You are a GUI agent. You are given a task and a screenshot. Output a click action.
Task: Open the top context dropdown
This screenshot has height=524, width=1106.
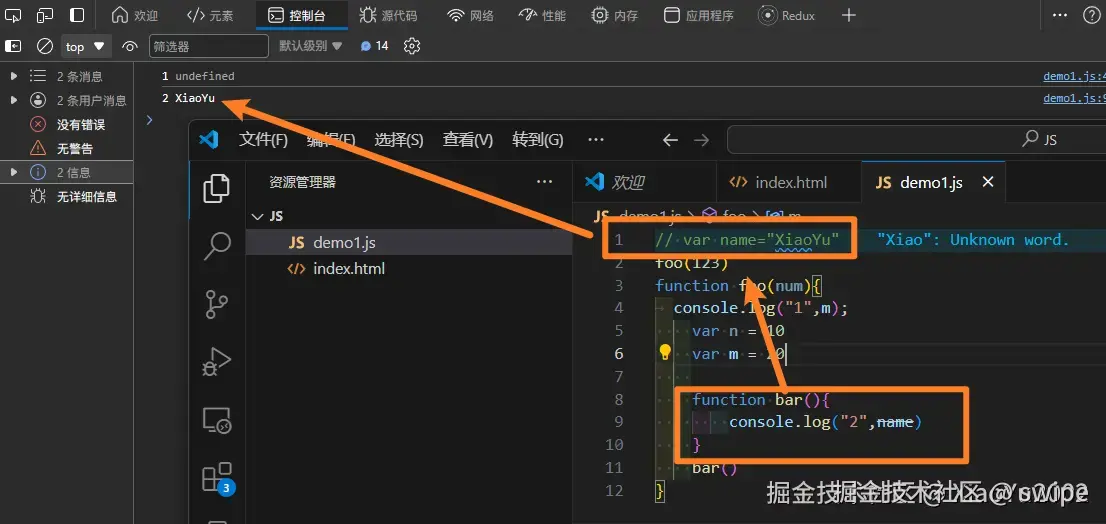click(85, 47)
